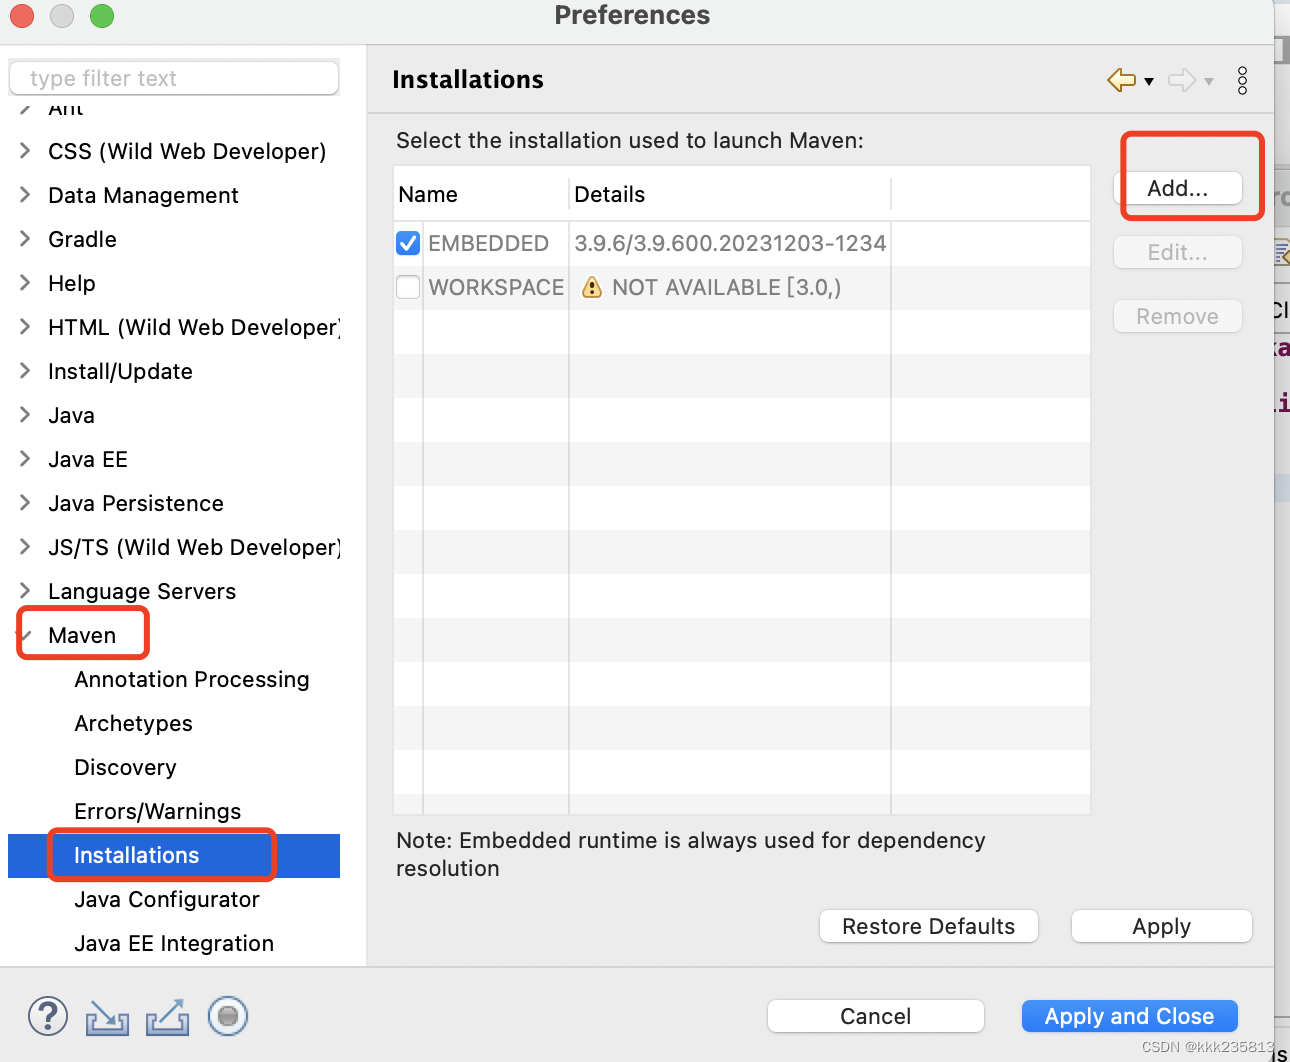Click Restore Defaults
Viewport: 1290px width, 1062px height.
(928, 926)
